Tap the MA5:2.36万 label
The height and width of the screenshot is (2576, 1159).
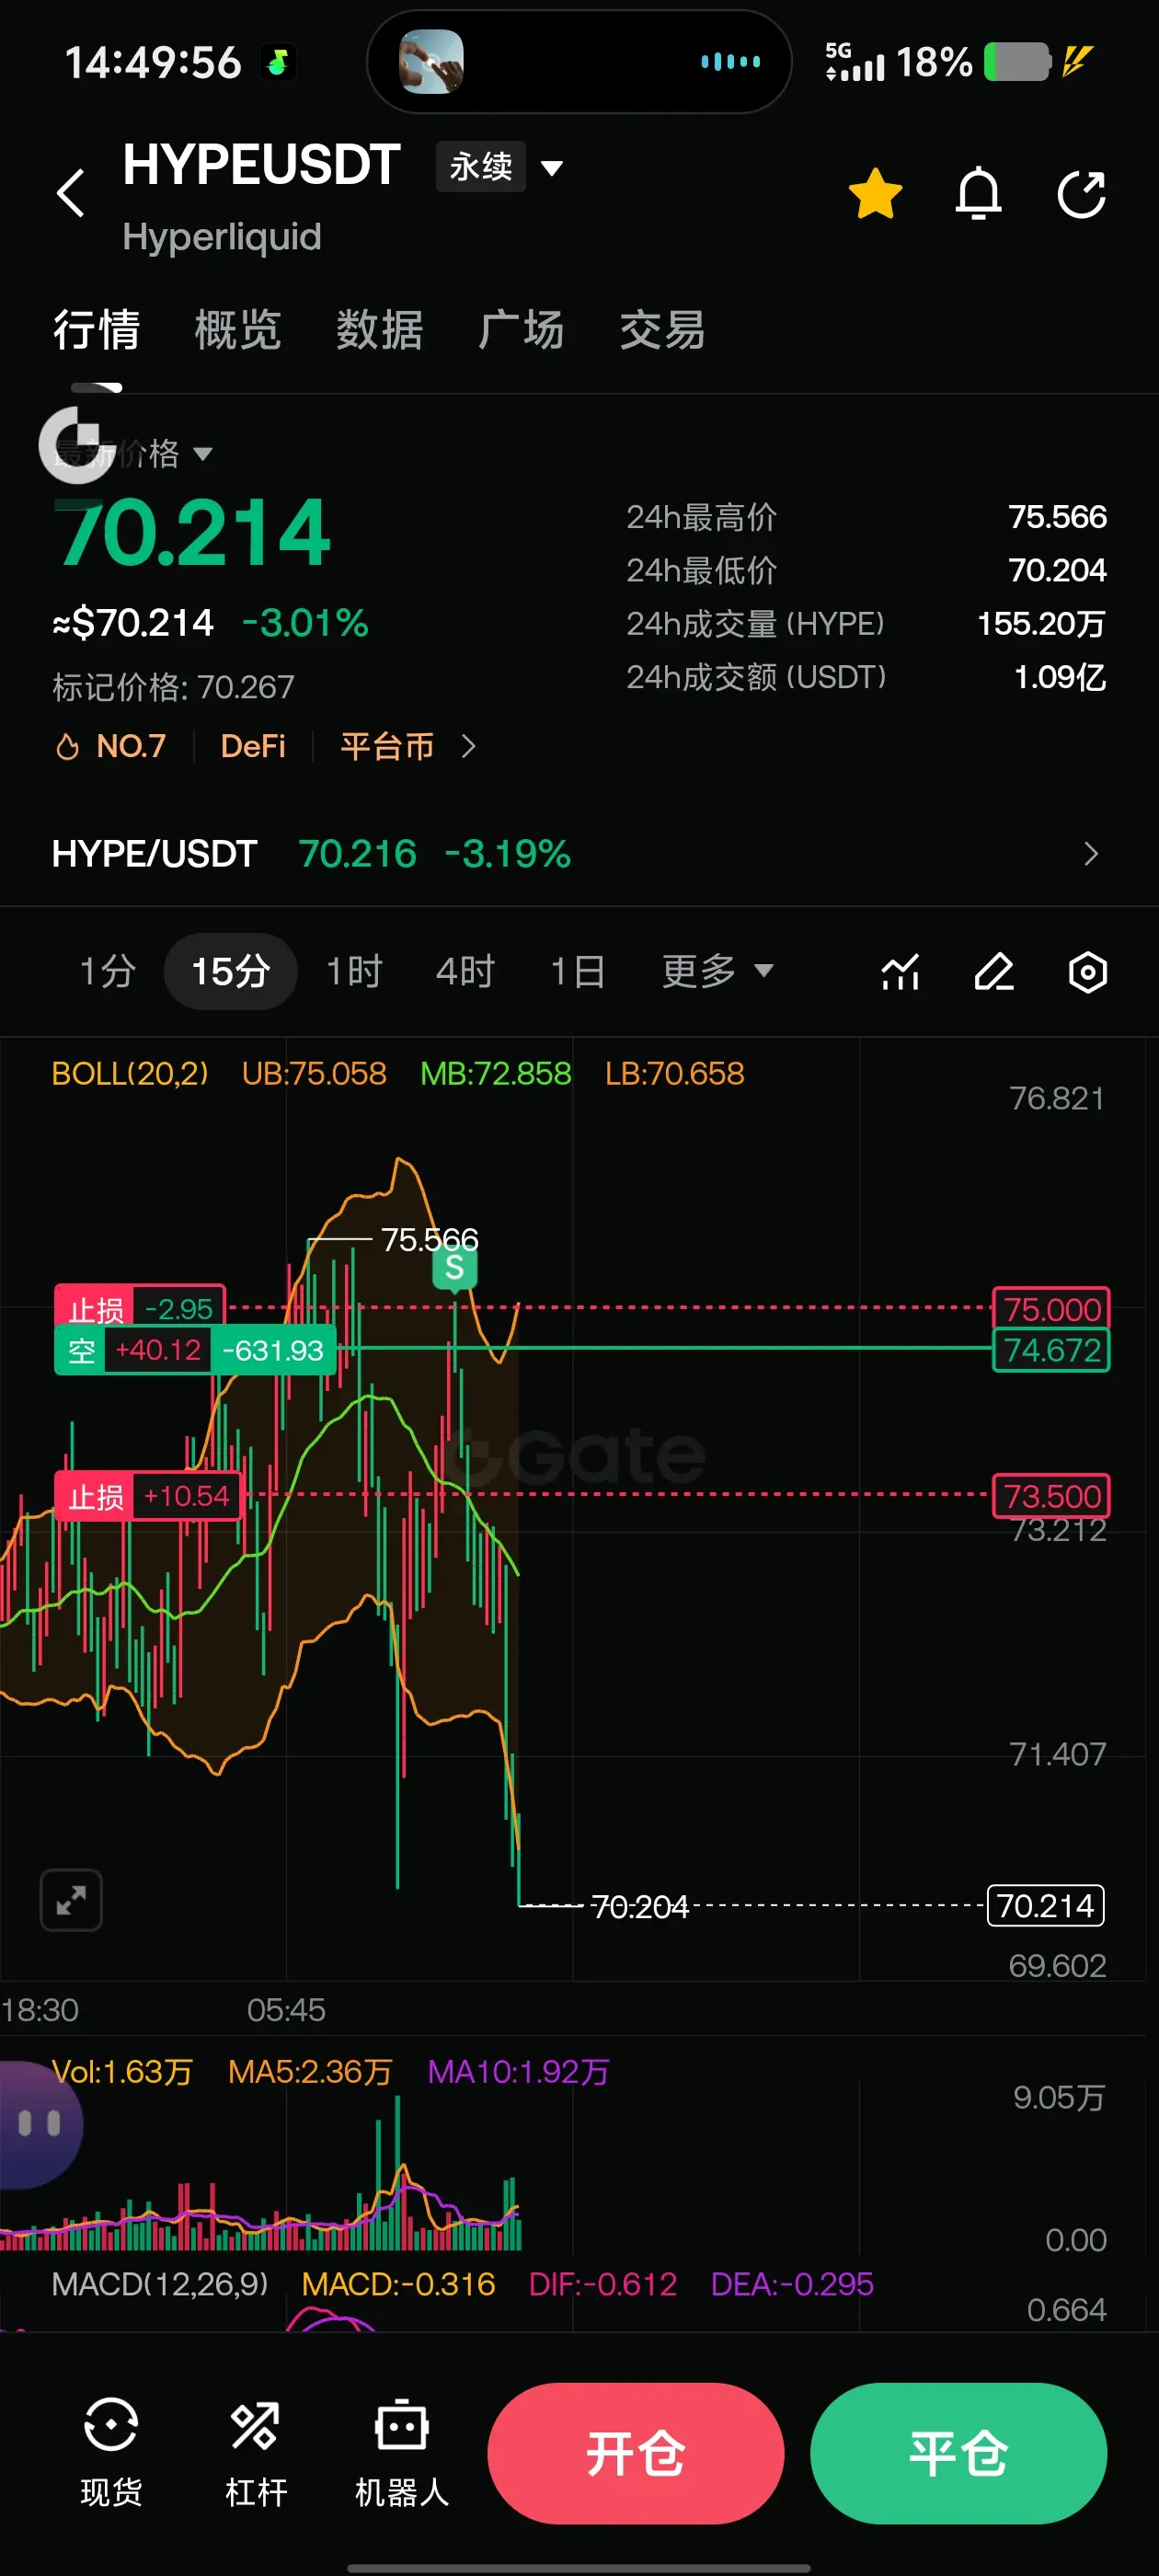310,2071
